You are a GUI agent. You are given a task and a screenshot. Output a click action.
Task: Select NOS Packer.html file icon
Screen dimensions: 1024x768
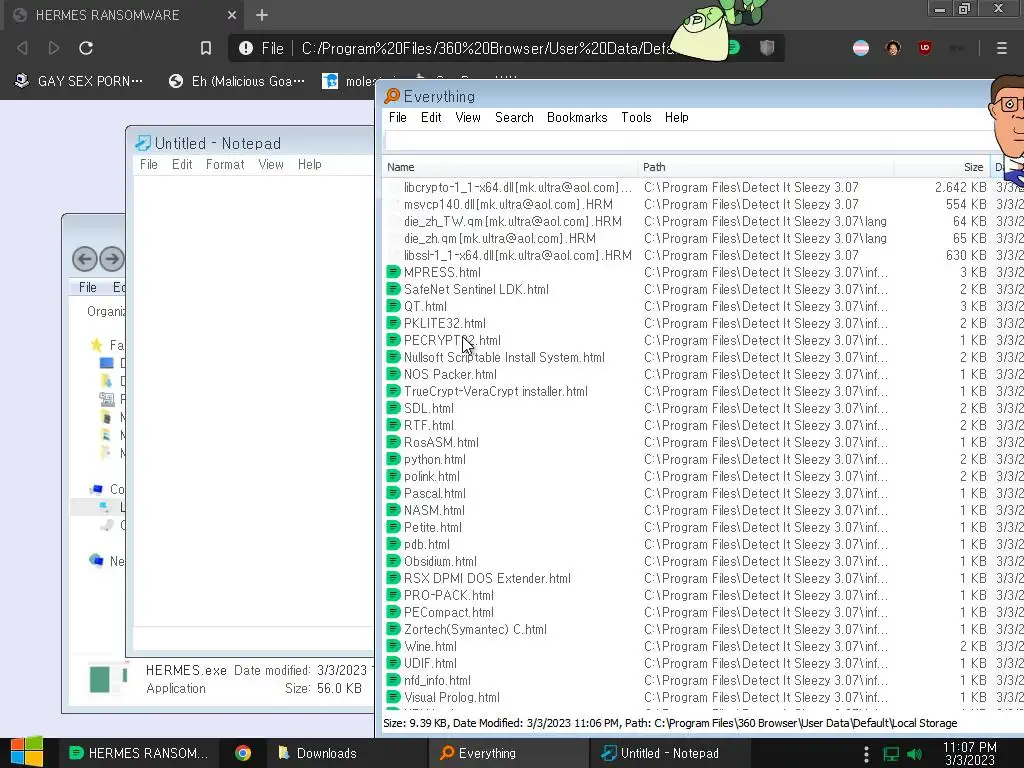[393, 374]
